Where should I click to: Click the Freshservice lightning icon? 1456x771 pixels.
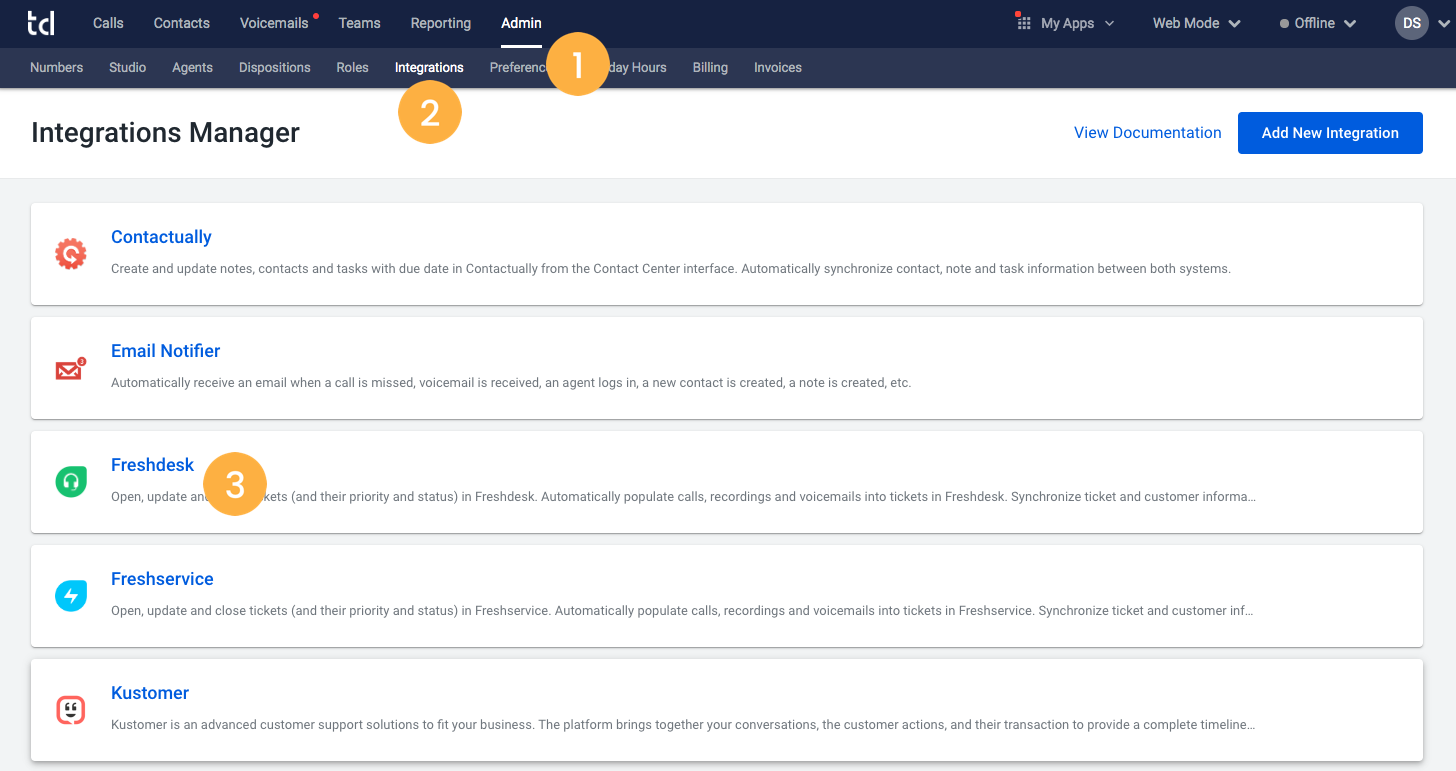70,597
